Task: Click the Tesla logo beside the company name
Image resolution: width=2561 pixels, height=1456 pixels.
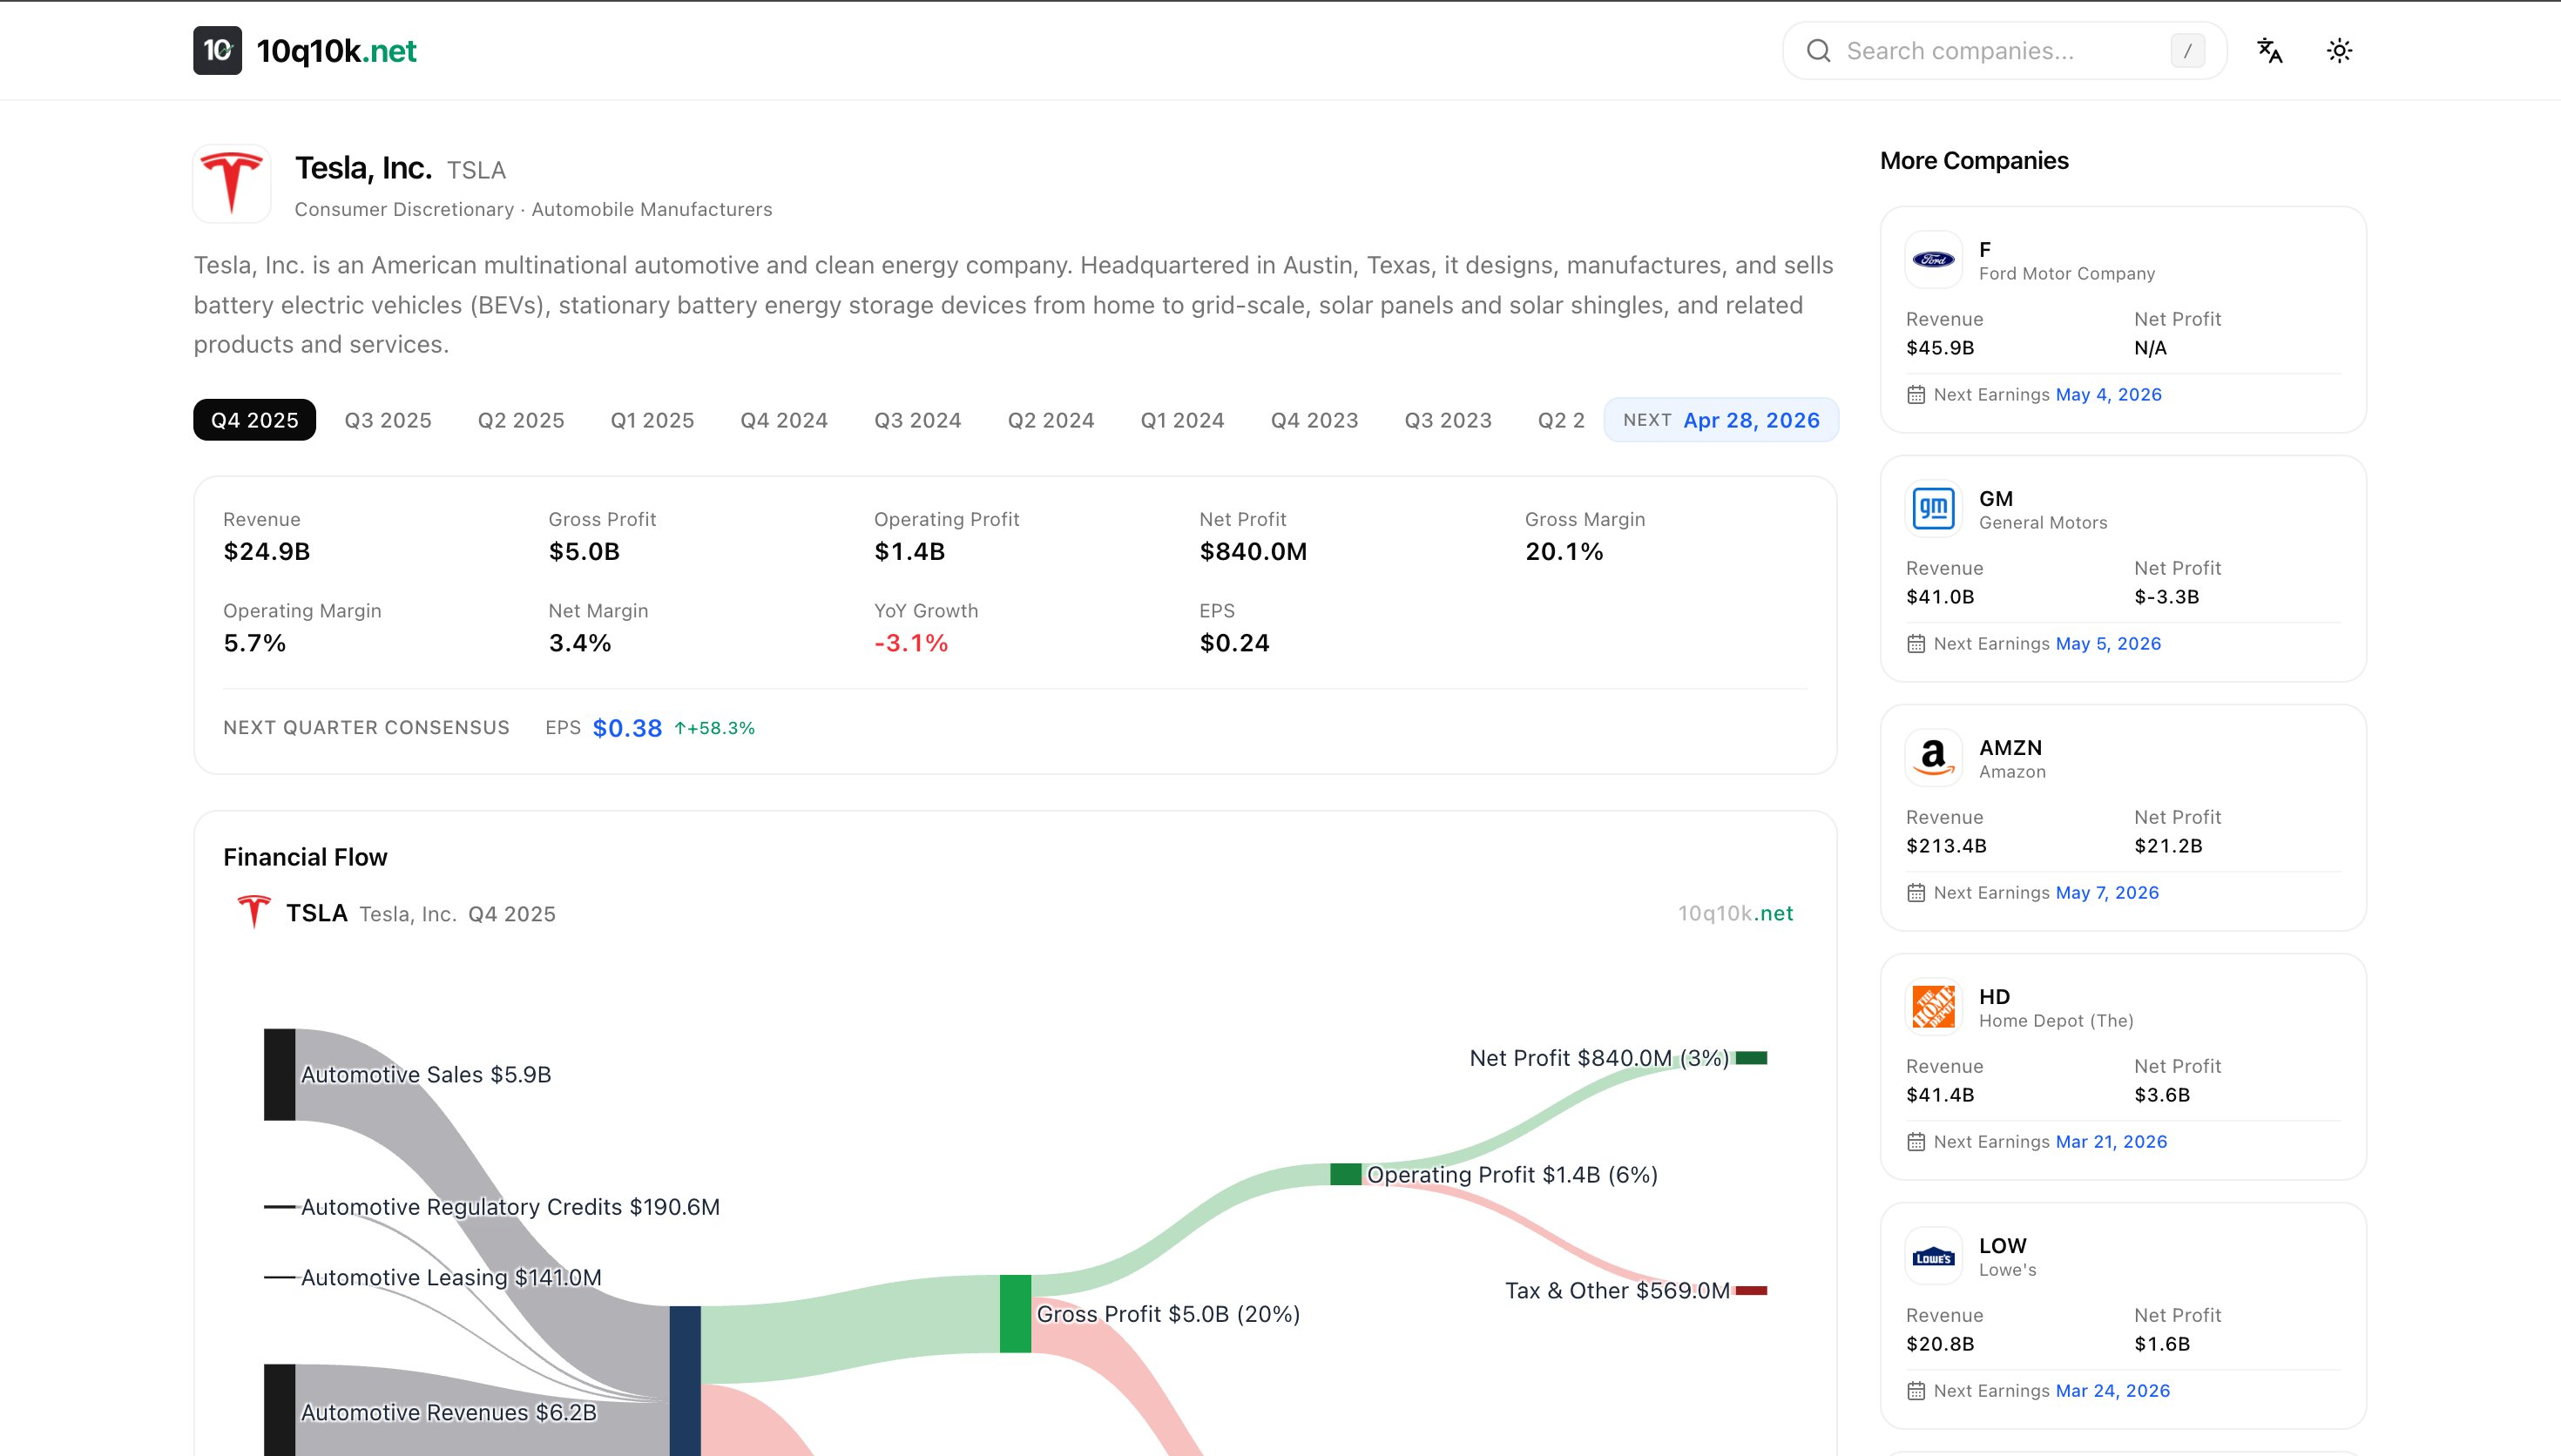Action: (231, 183)
